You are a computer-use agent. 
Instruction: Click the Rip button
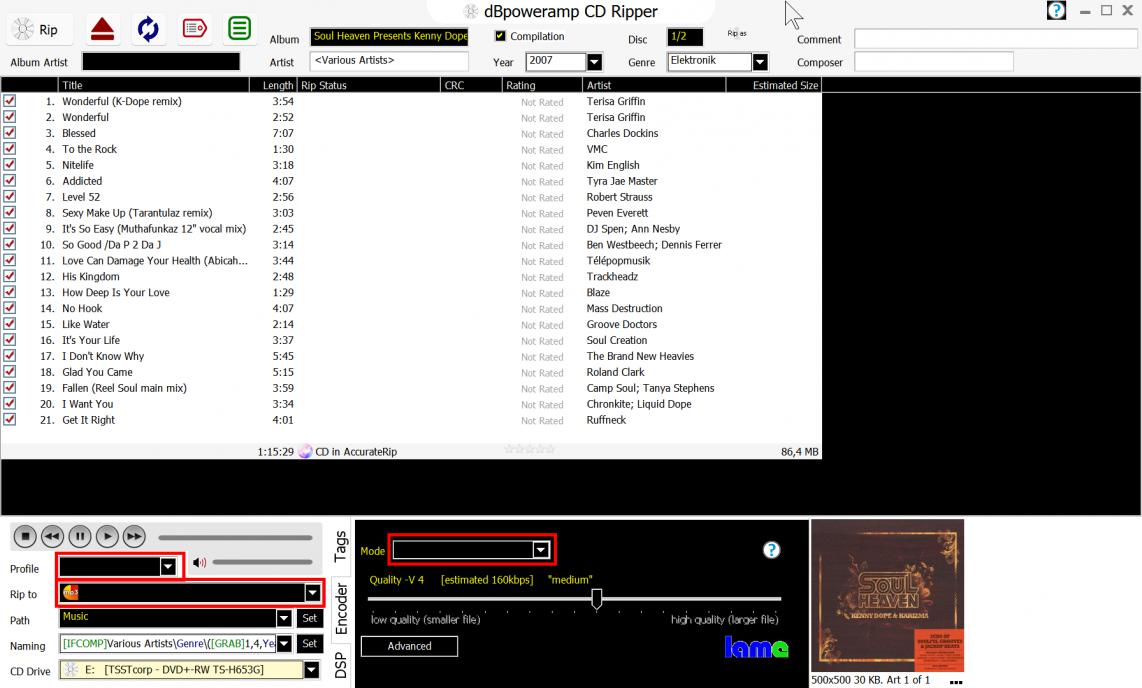coord(36,30)
